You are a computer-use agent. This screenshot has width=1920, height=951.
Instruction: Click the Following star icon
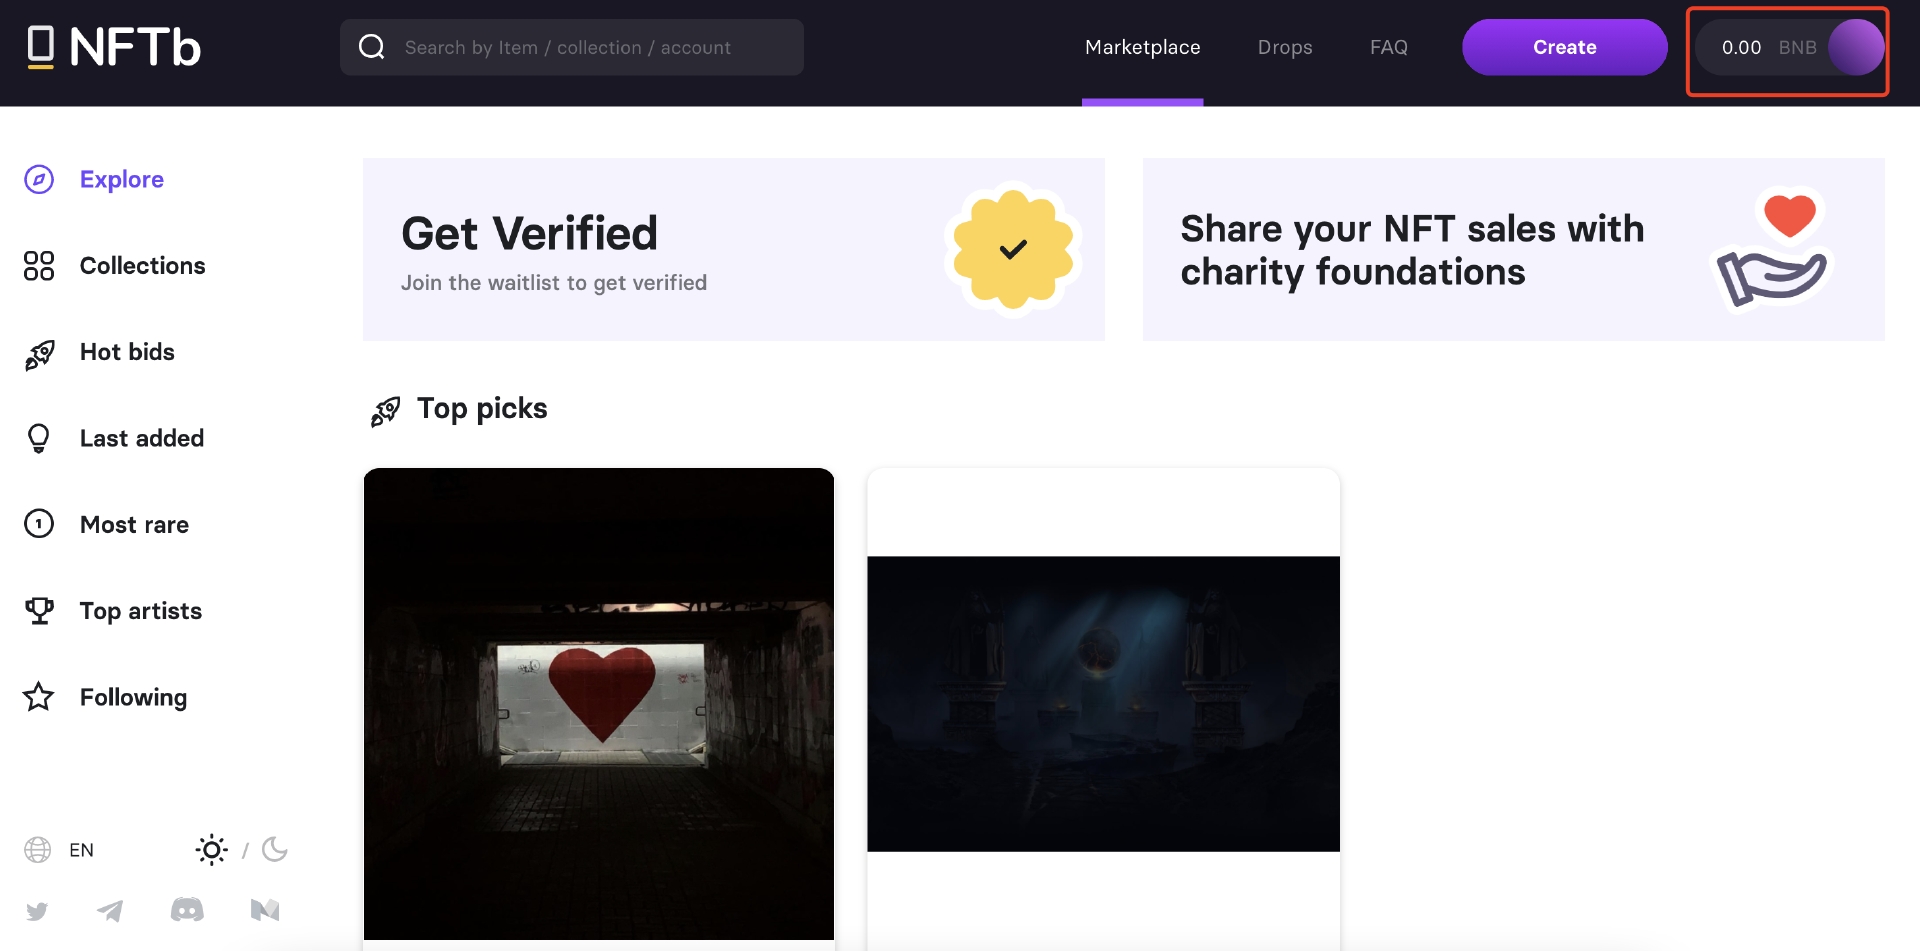point(39,697)
